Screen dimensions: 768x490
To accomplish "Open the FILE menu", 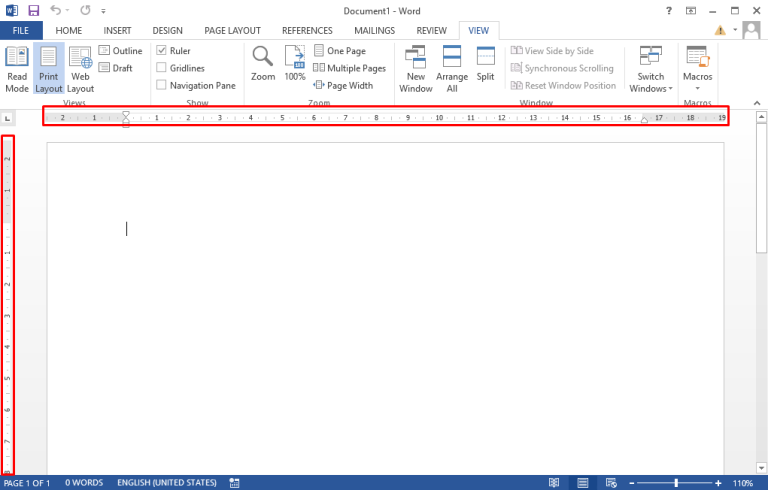I will (21, 31).
